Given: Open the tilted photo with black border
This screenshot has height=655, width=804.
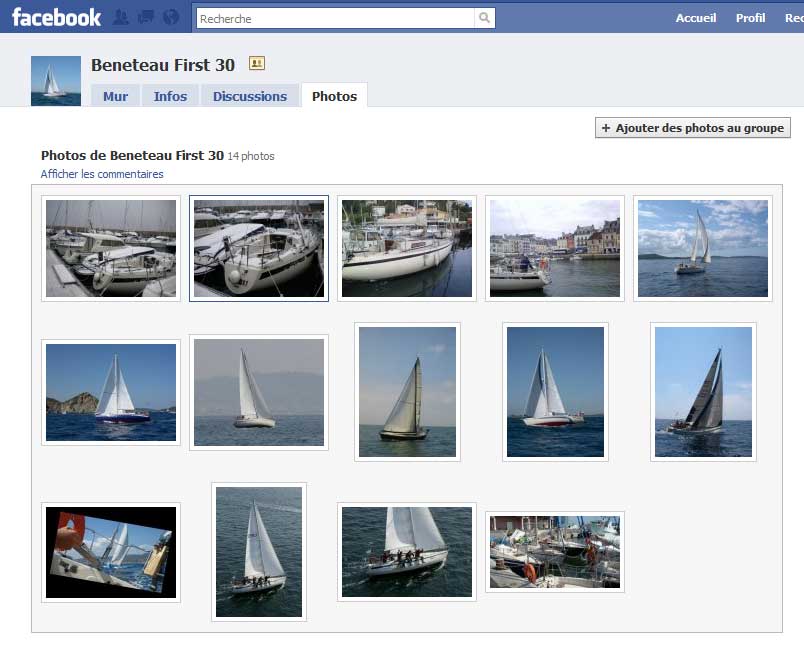Looking at the screenshot, I should [x=111, y=552].
